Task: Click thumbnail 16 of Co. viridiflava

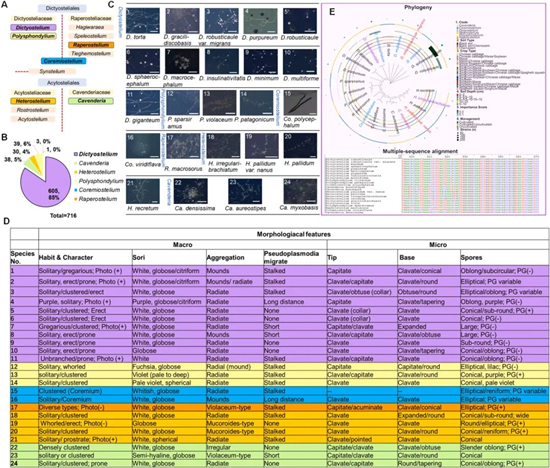Action: click(143, 146)
